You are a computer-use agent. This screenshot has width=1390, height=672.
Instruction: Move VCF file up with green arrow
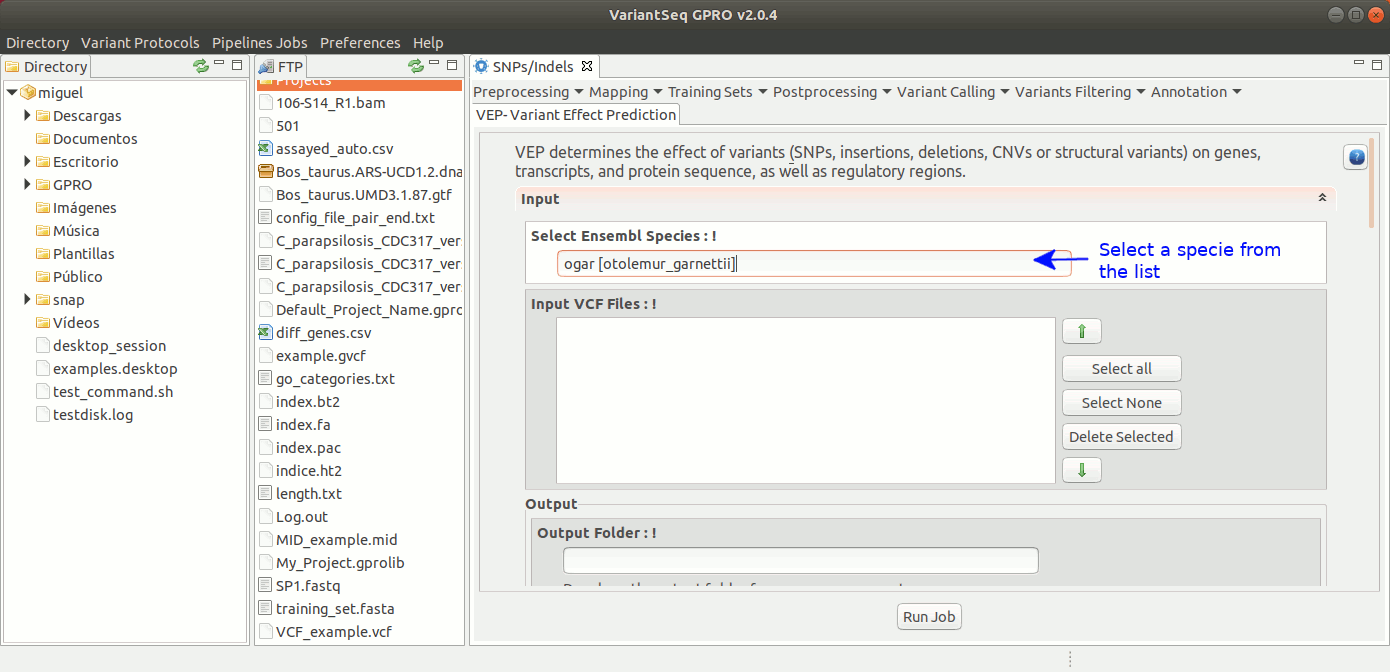[x=1081, y=332]
